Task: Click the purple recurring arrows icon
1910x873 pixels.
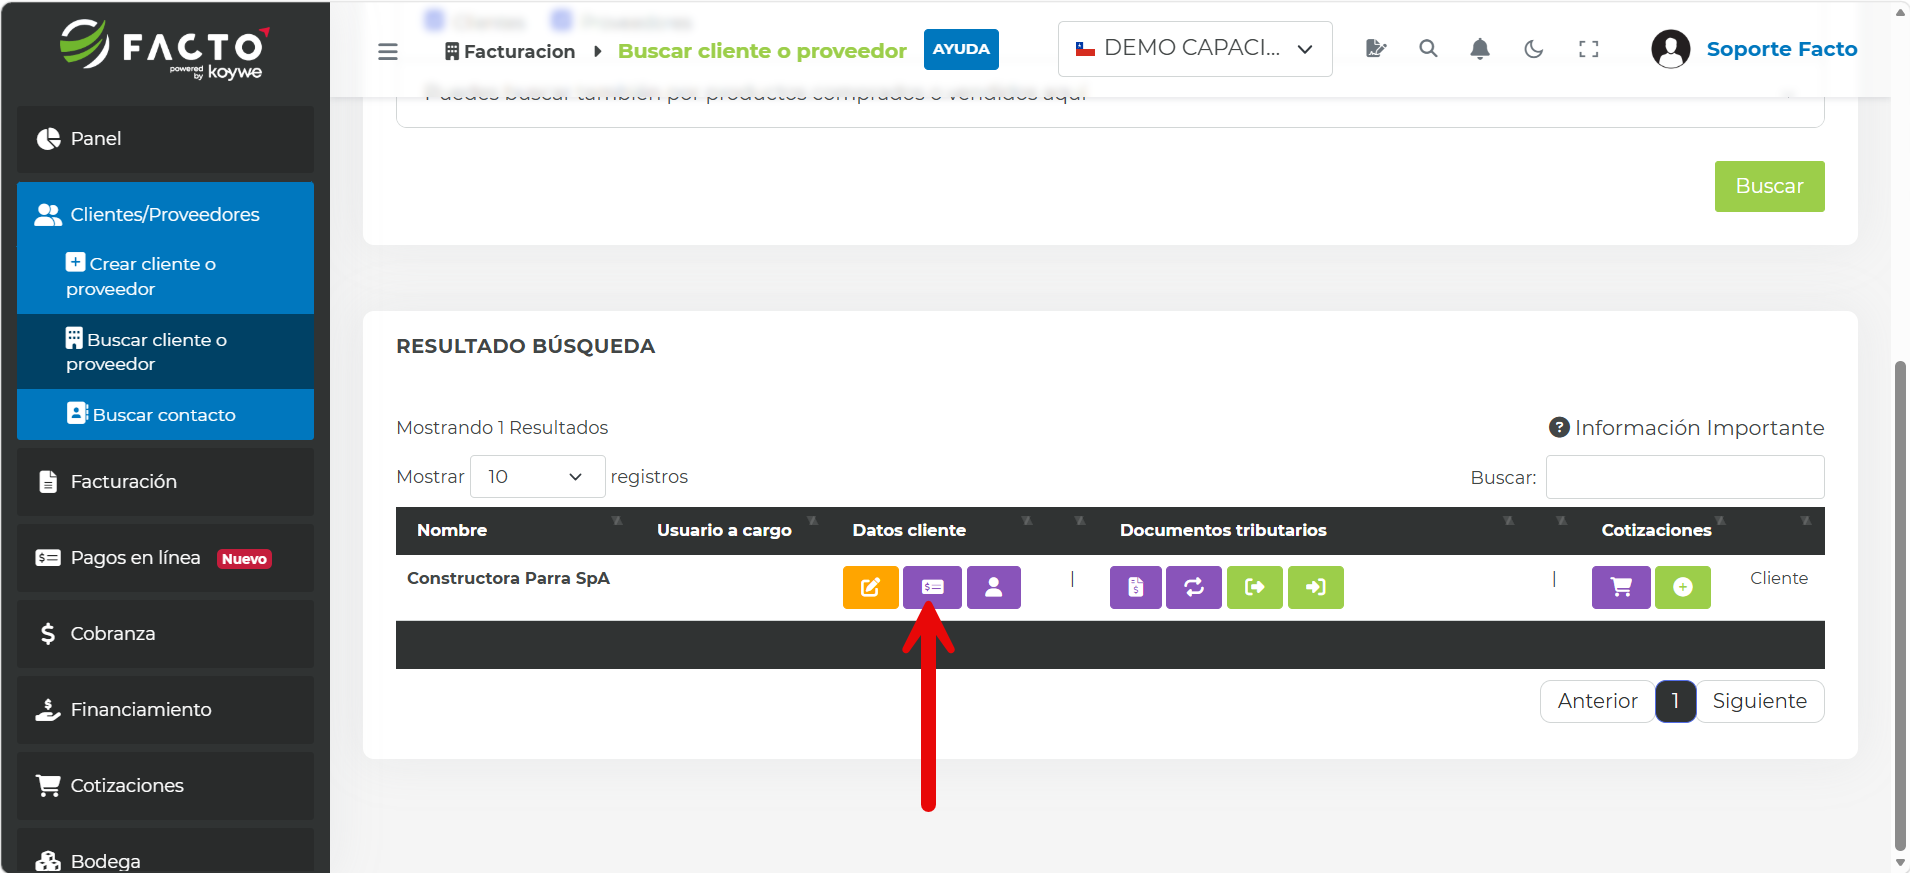Action: 1194,587
